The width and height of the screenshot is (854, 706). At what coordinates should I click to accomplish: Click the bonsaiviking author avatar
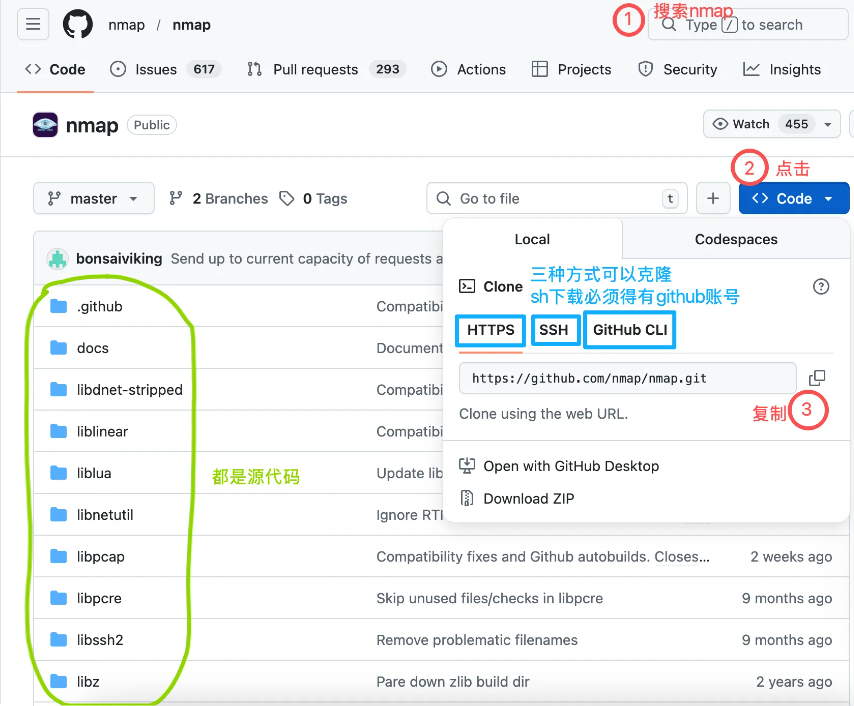(x=57, y=259)
